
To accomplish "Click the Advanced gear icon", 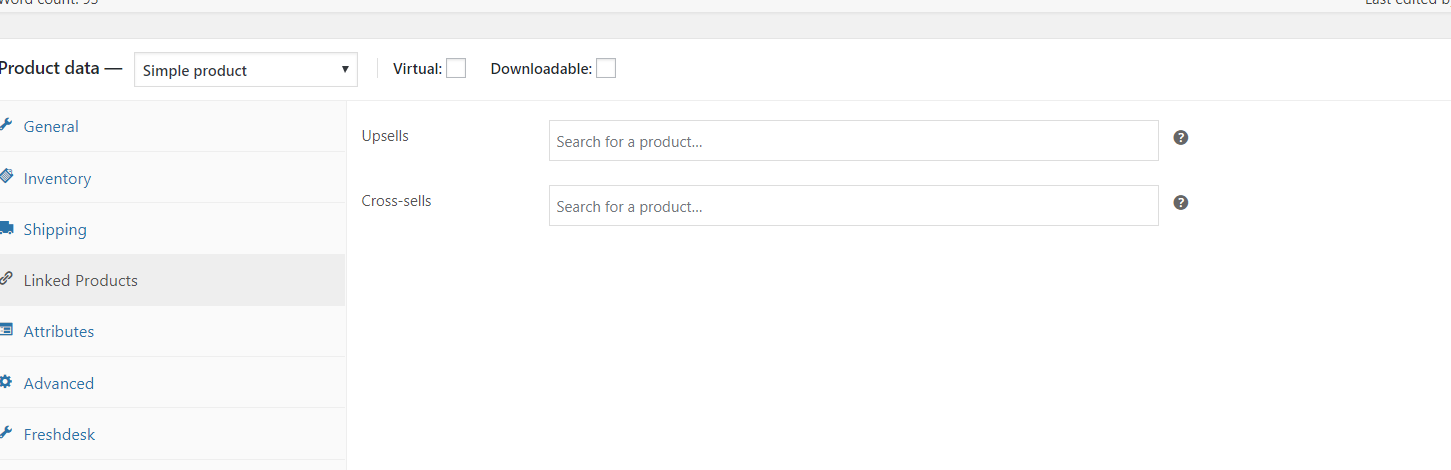I will tap(6, 382).
